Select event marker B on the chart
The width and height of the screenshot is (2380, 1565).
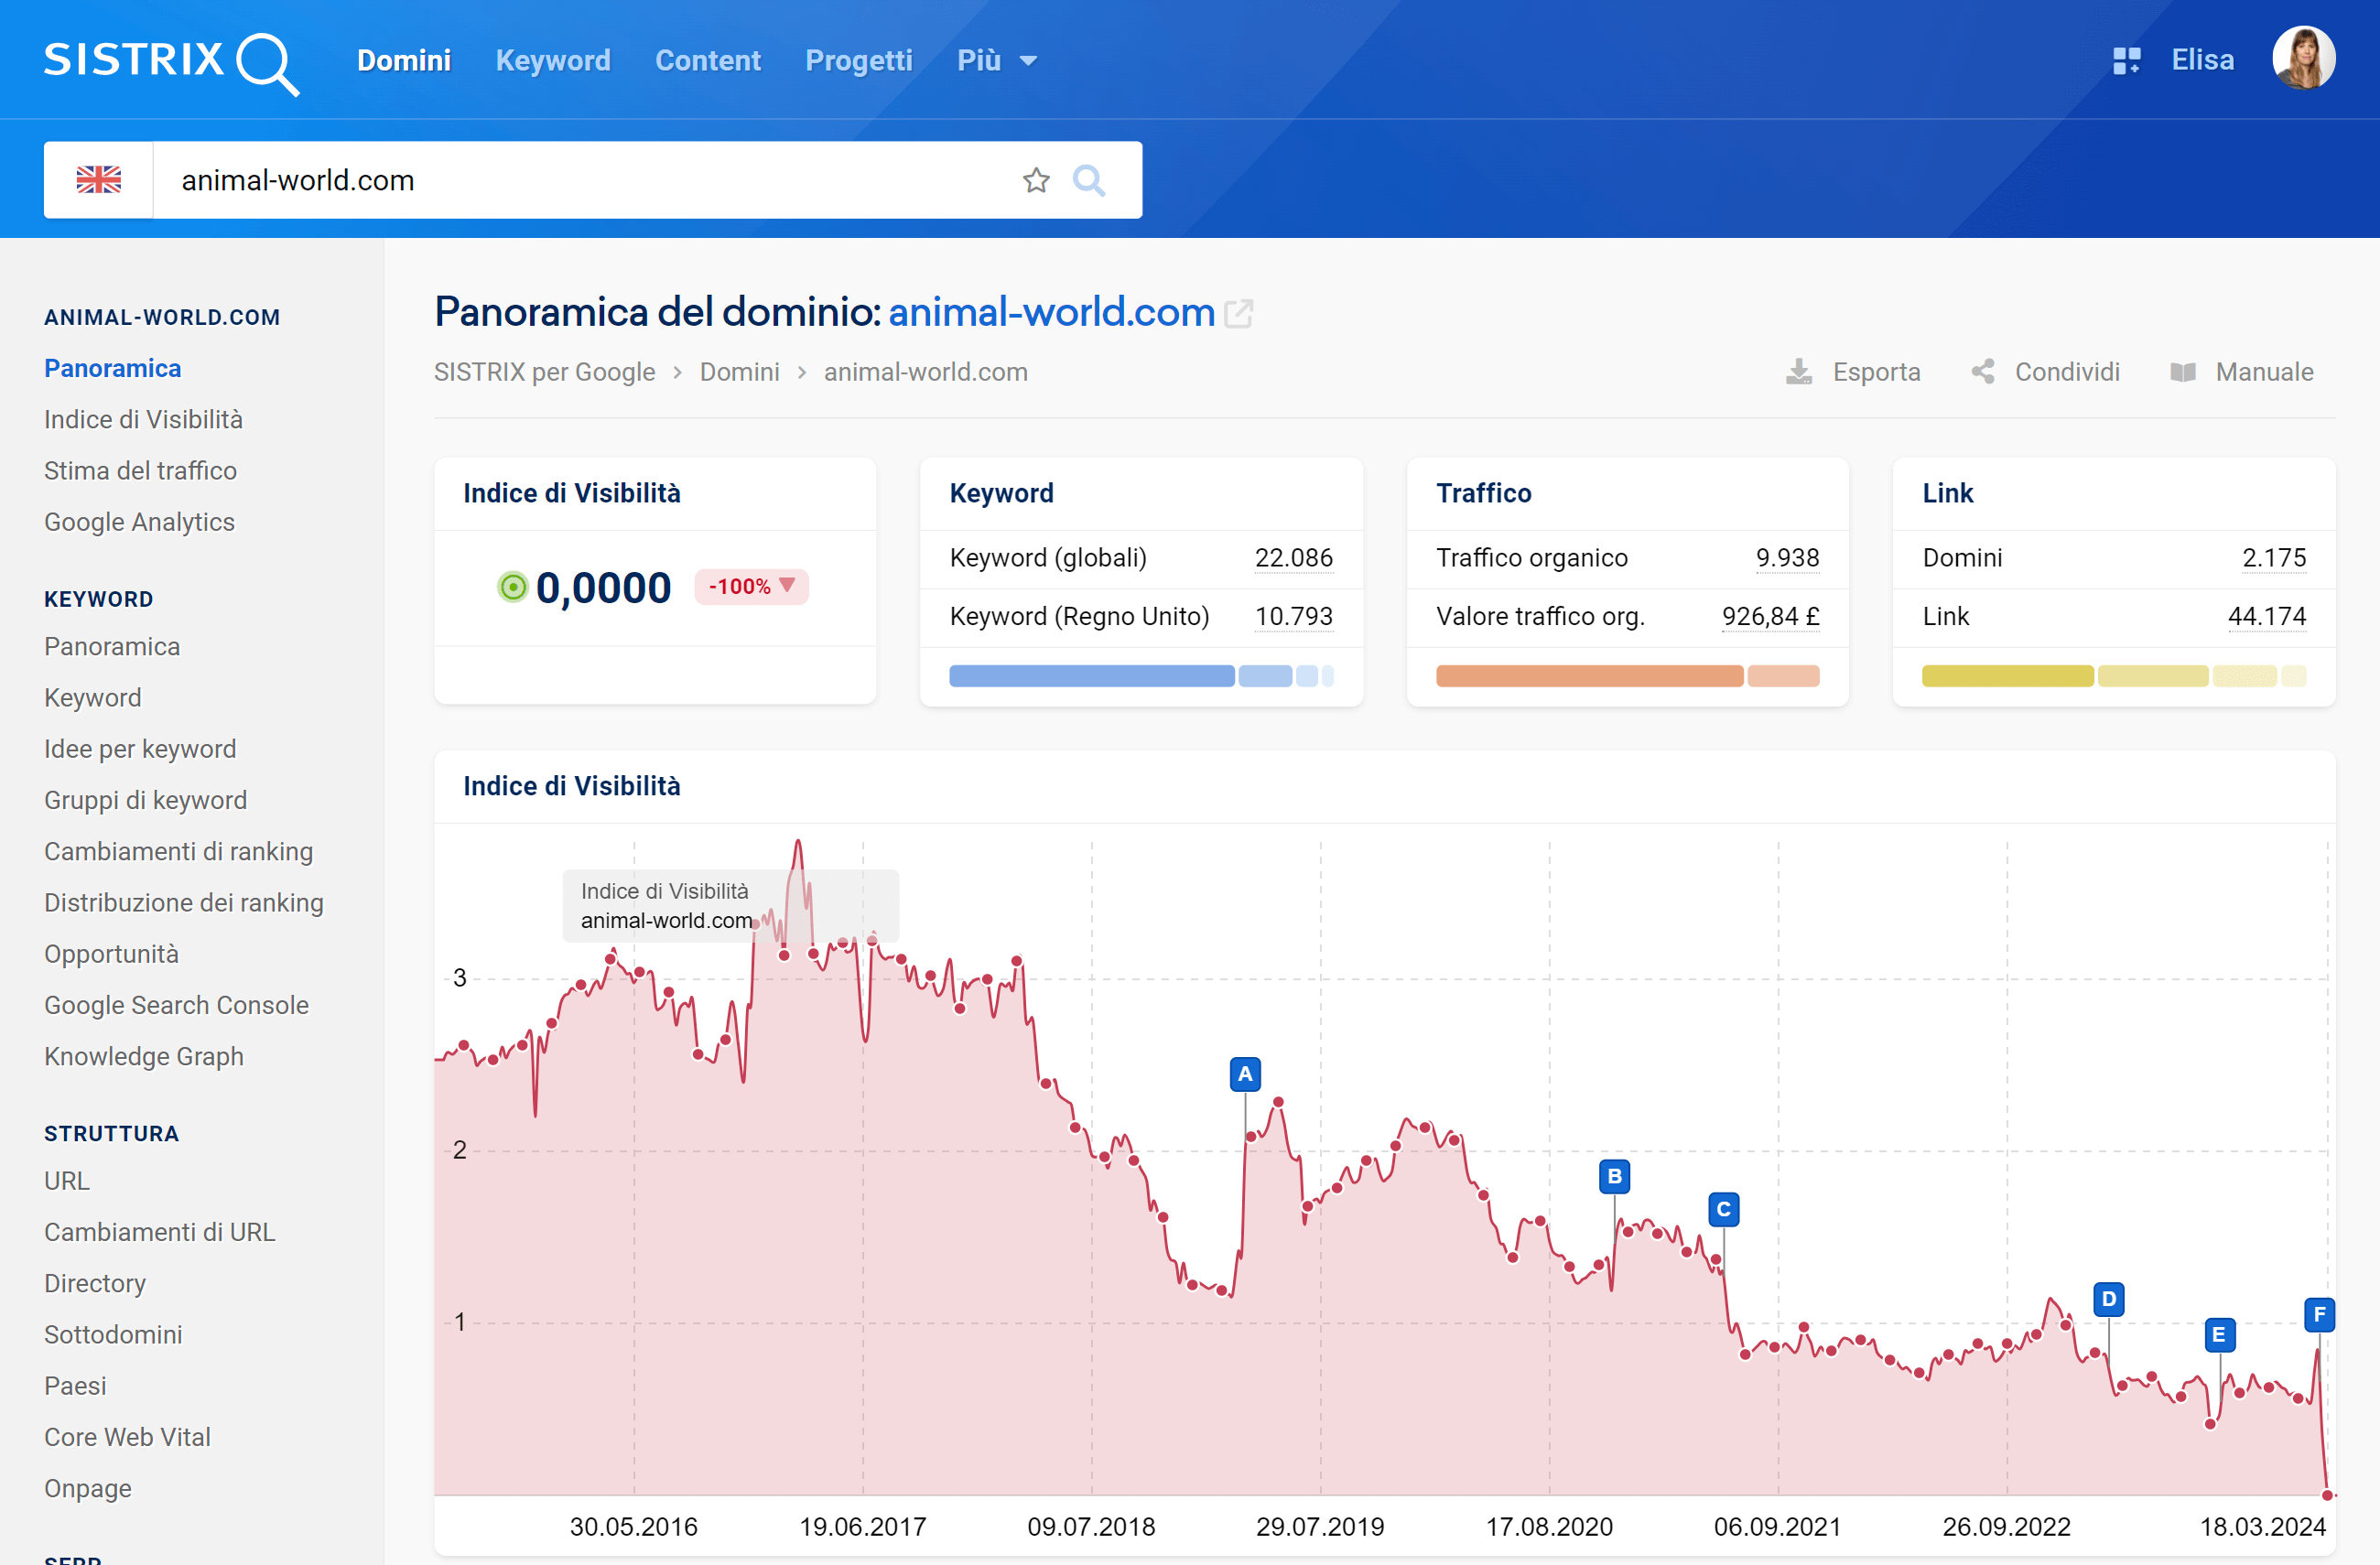click(x=1614, y=1177)
